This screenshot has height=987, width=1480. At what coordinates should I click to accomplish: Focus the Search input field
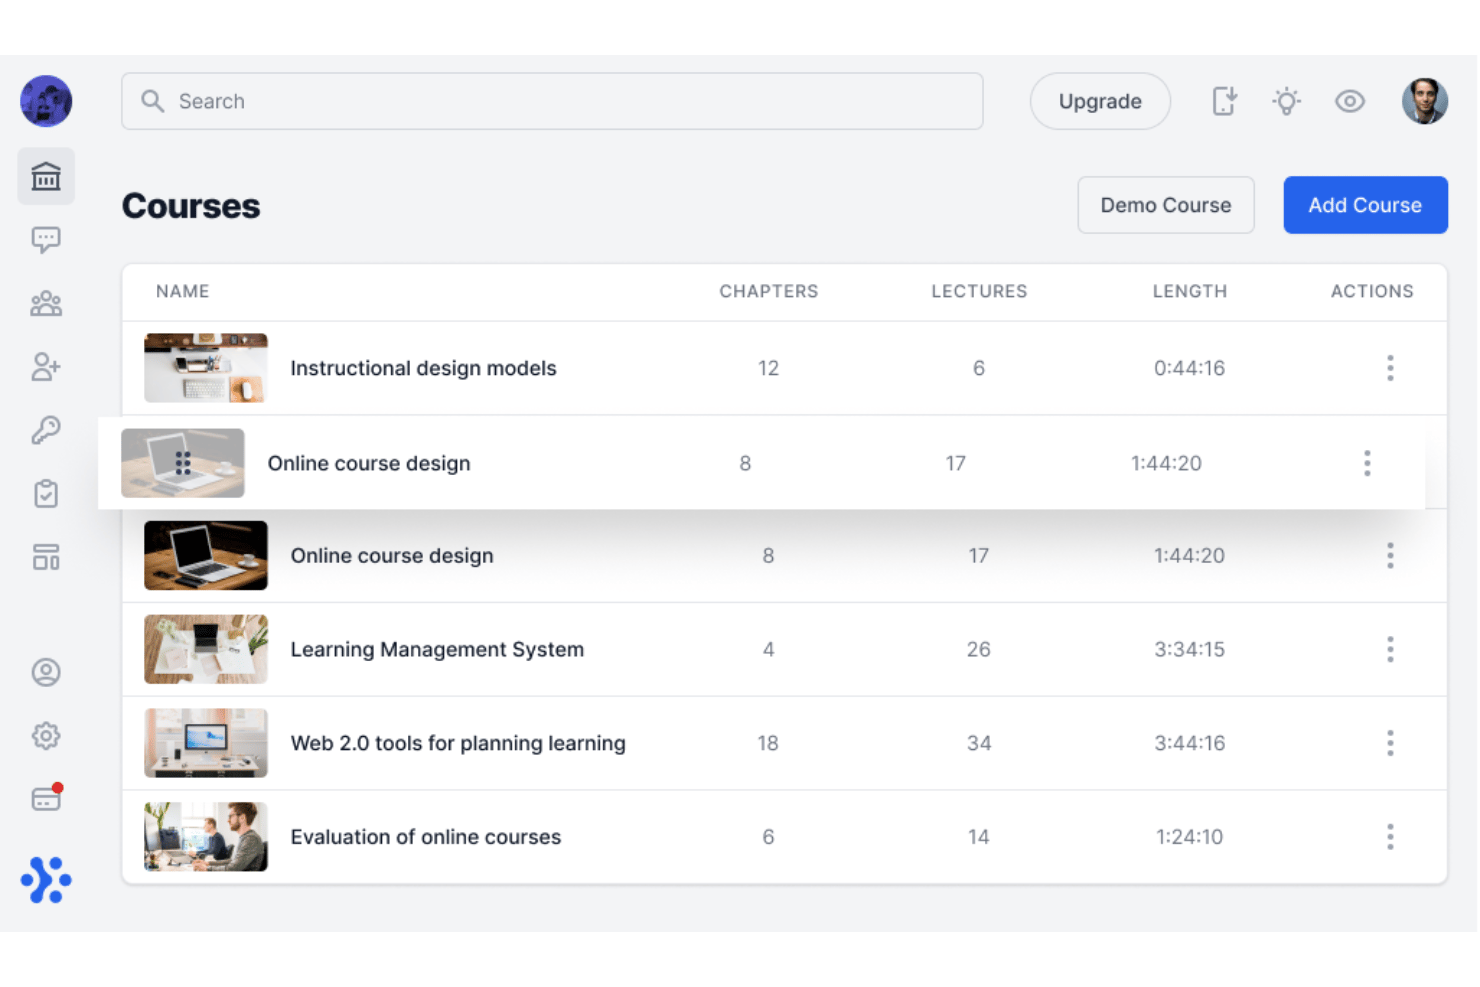552,101
